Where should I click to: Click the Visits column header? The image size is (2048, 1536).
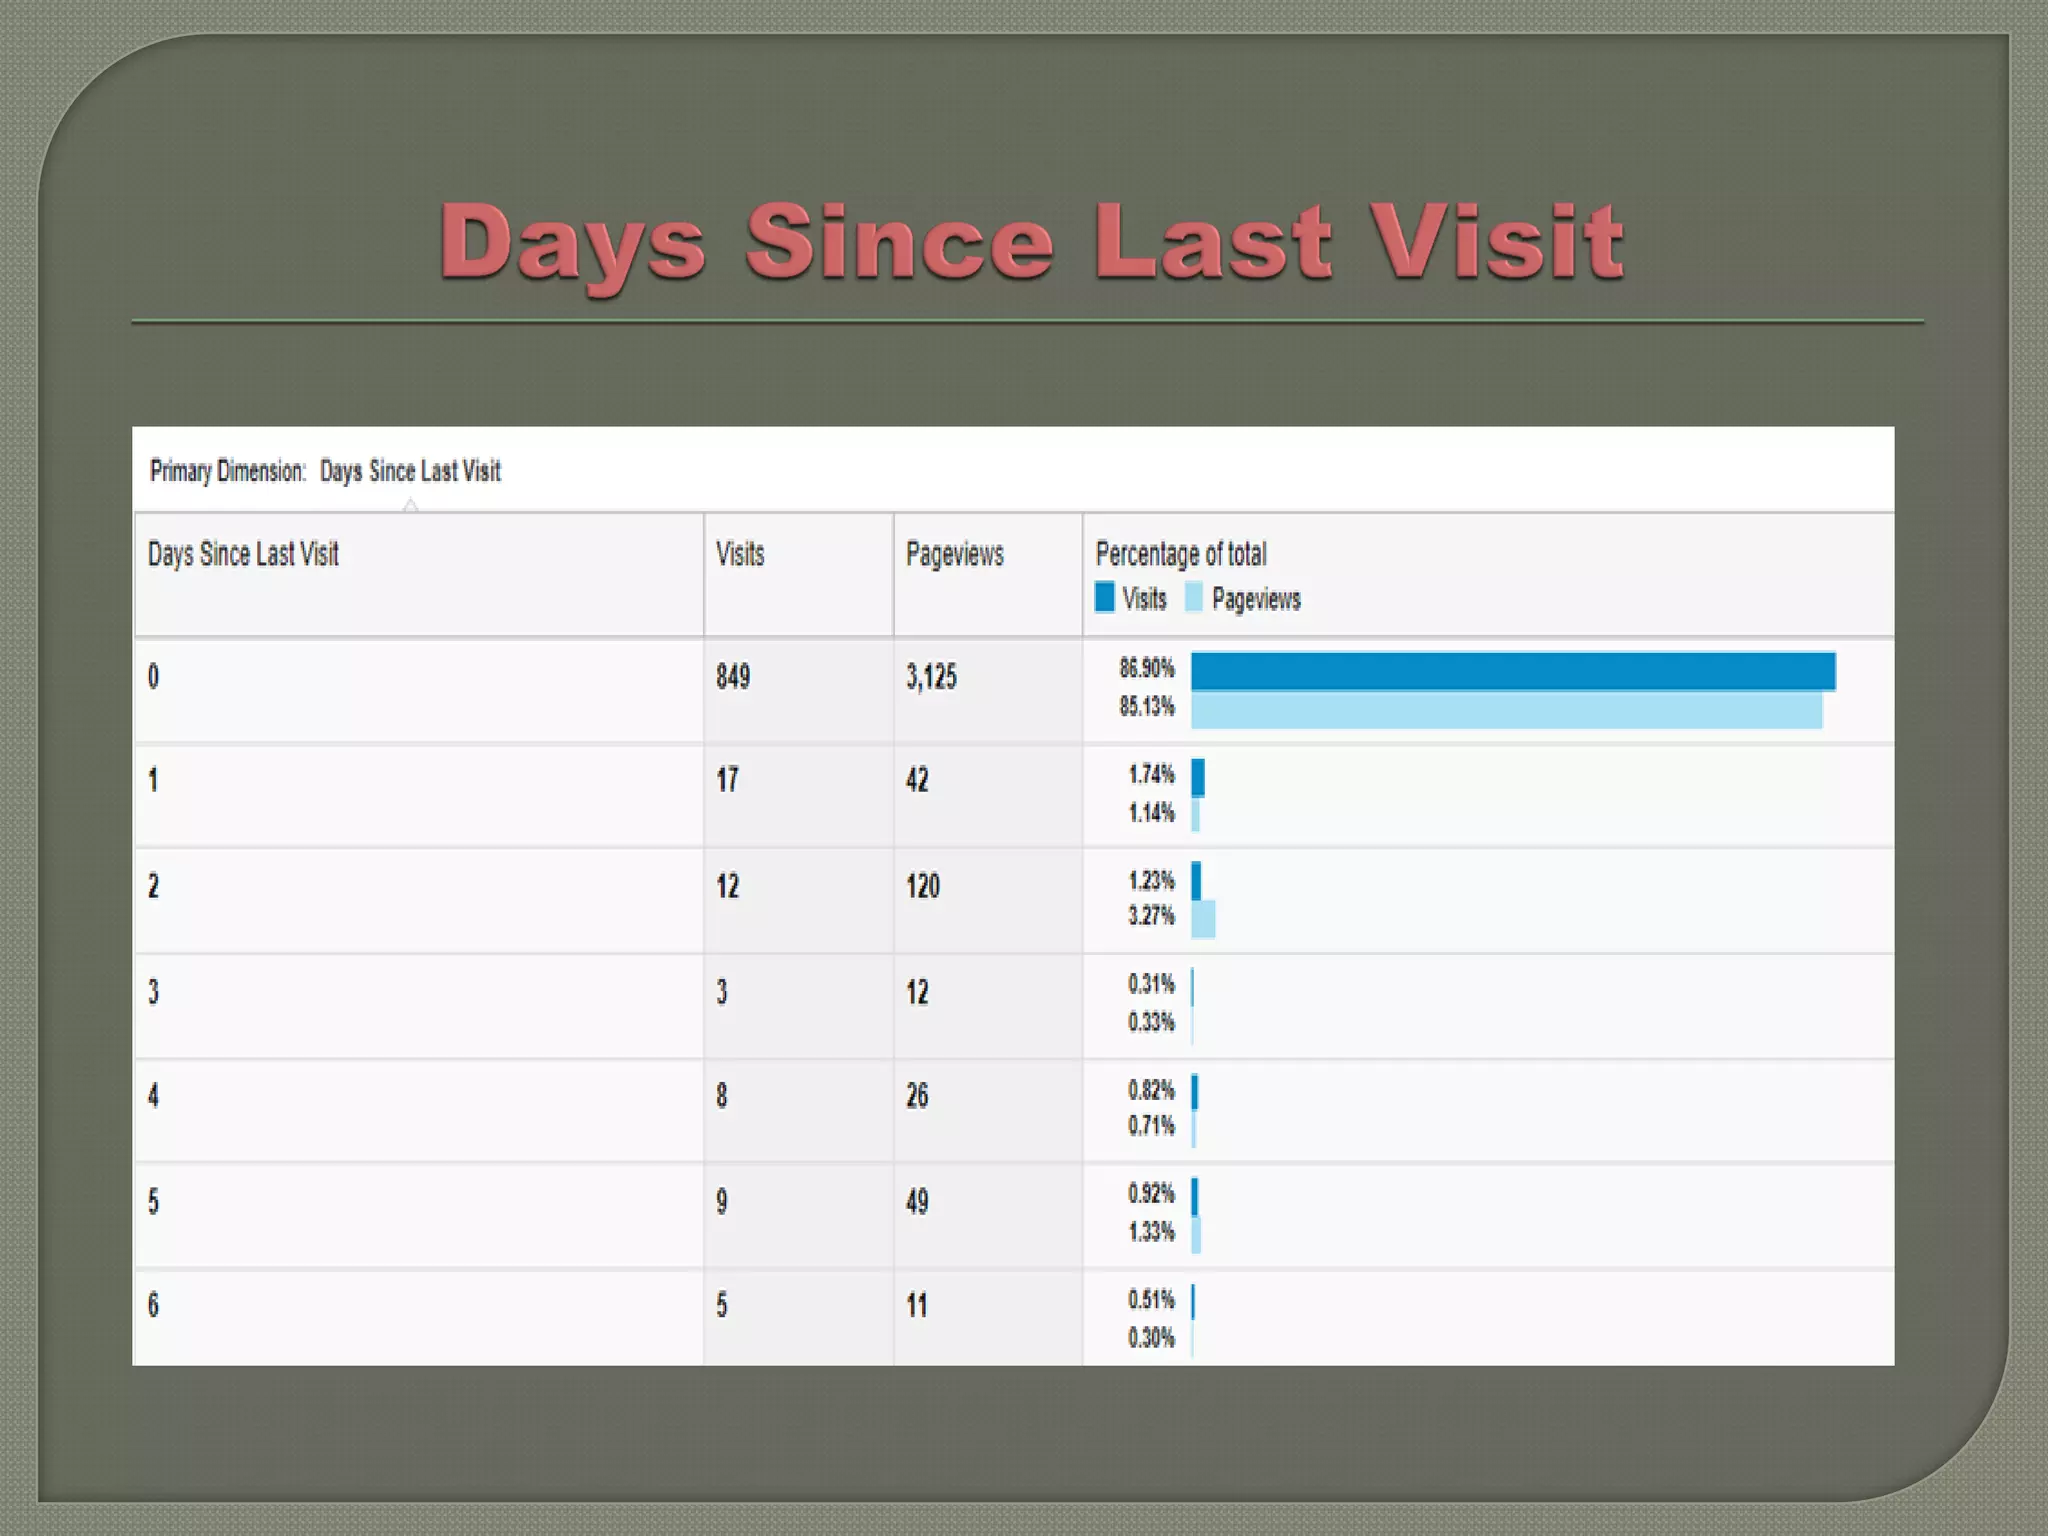tap(740, 554)
